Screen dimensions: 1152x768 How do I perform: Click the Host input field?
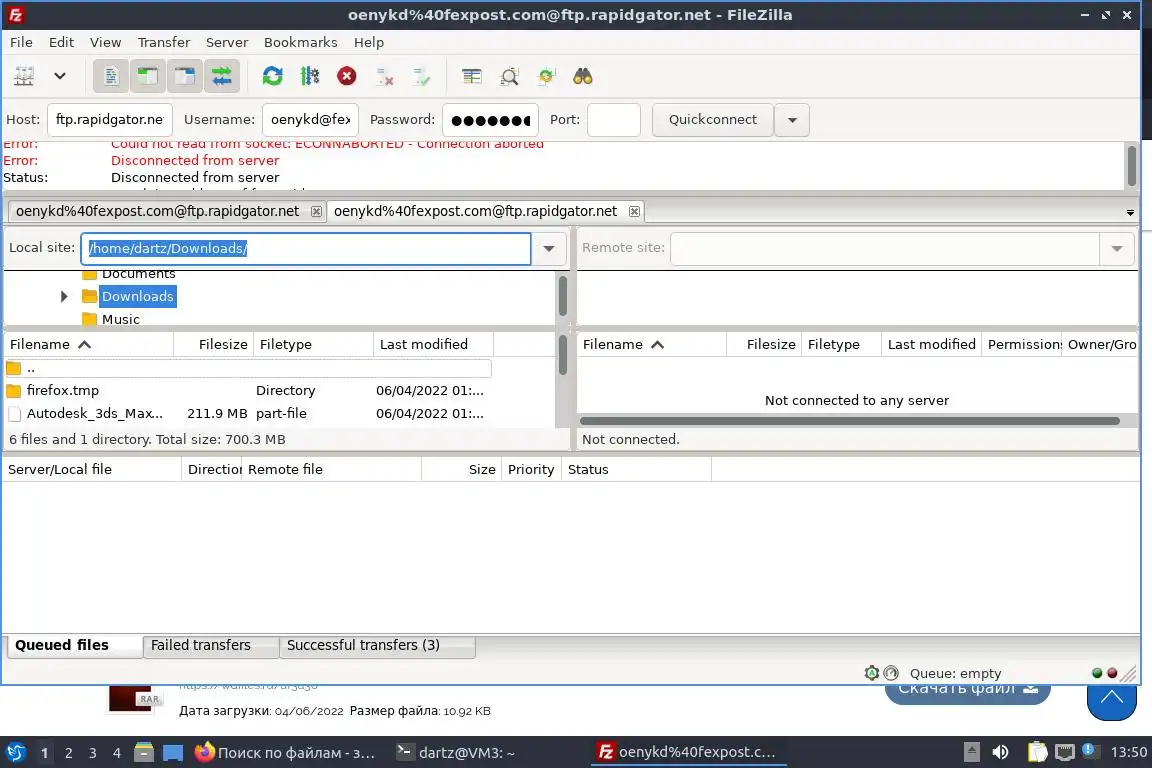109,119
